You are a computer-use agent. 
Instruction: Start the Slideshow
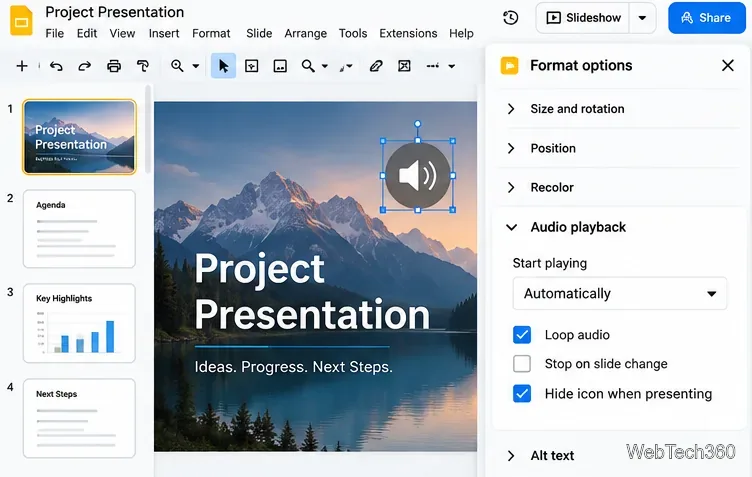(x=583, y=18)
